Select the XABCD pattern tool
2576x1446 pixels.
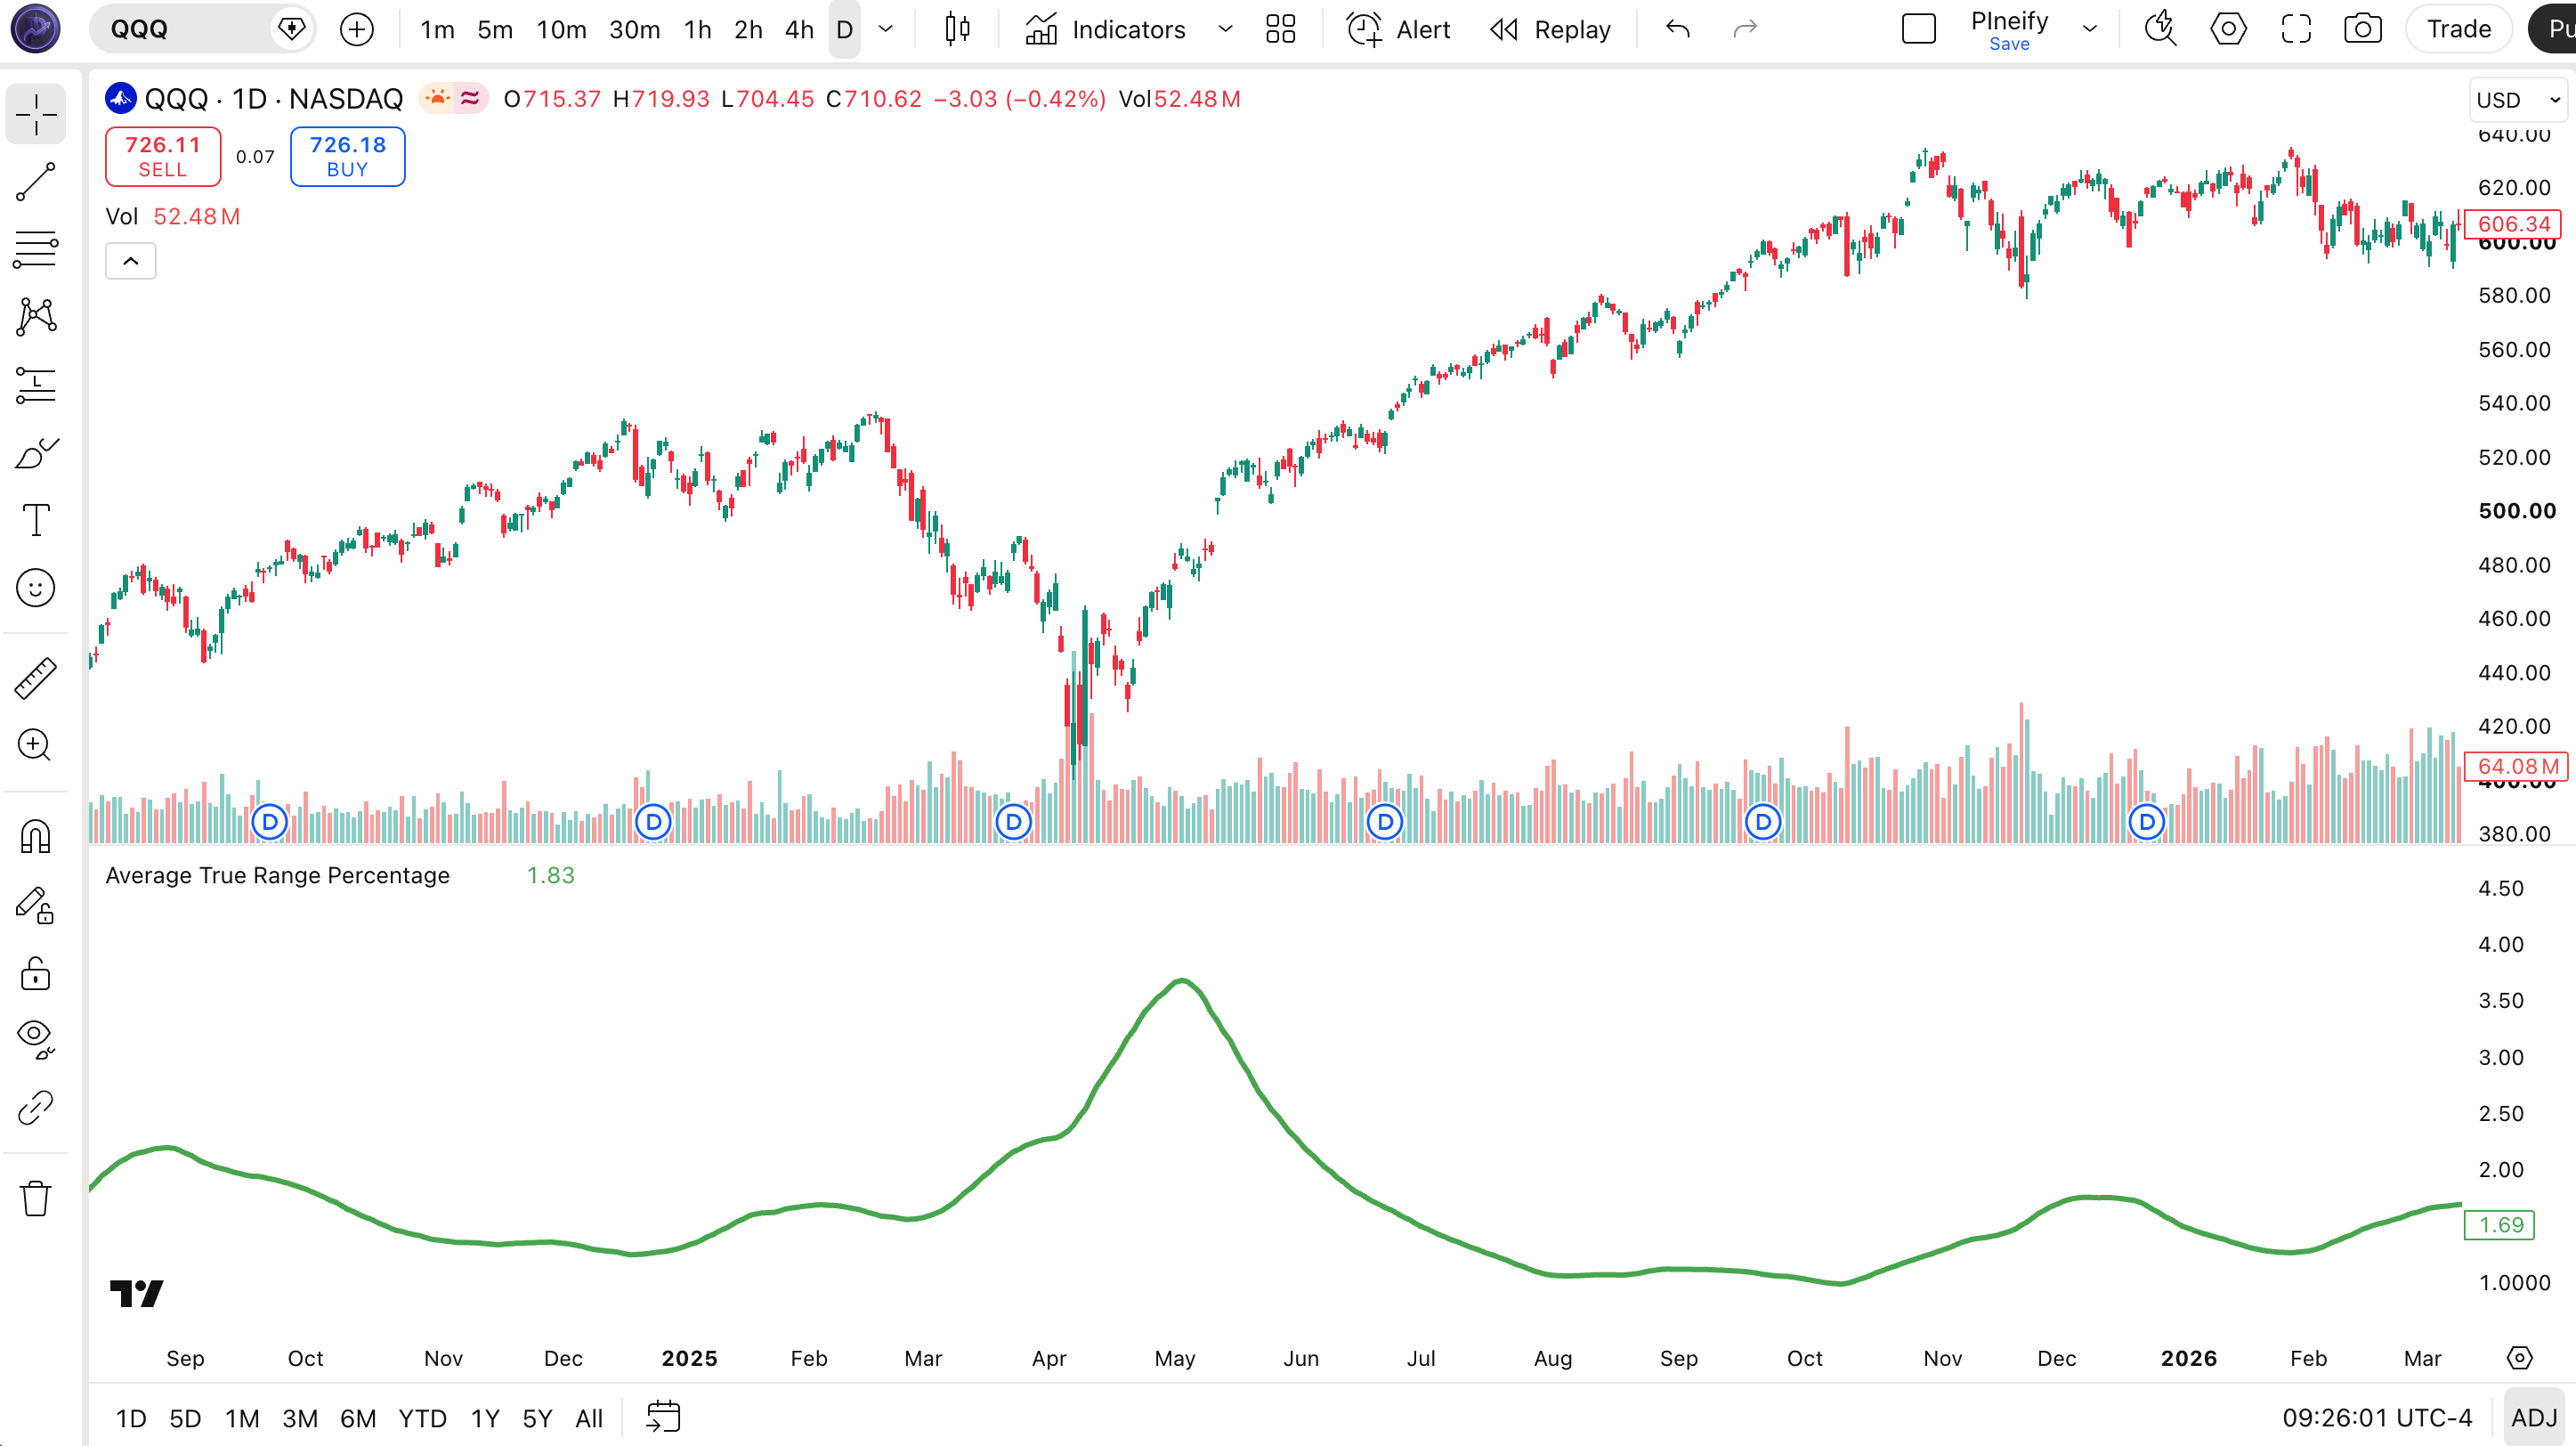pyautogui.click(x=36, y=317)
